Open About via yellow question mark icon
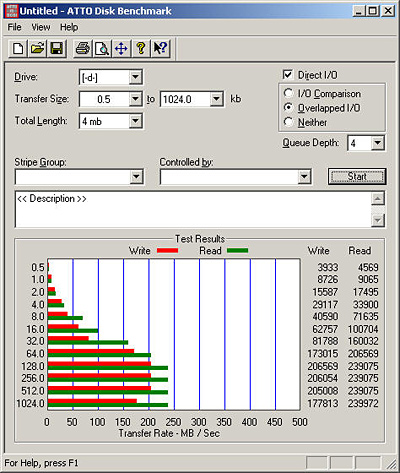Screen dimensions: 400x473 coord(141,49)
